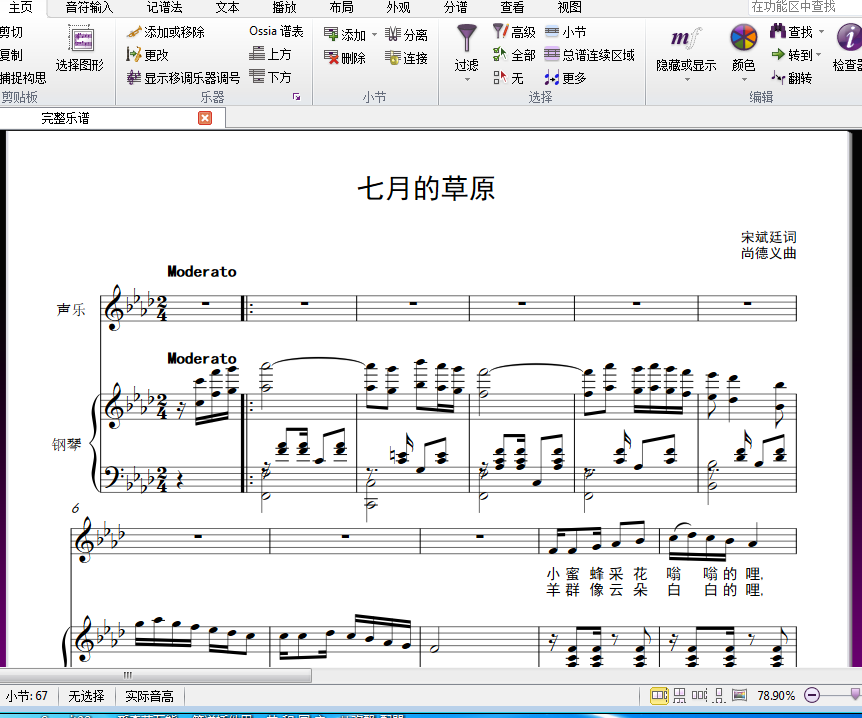862x718 pixels.
Task: Open the 播放 ribbon tab
Action: pyautogui.click(x=284, y=7)
